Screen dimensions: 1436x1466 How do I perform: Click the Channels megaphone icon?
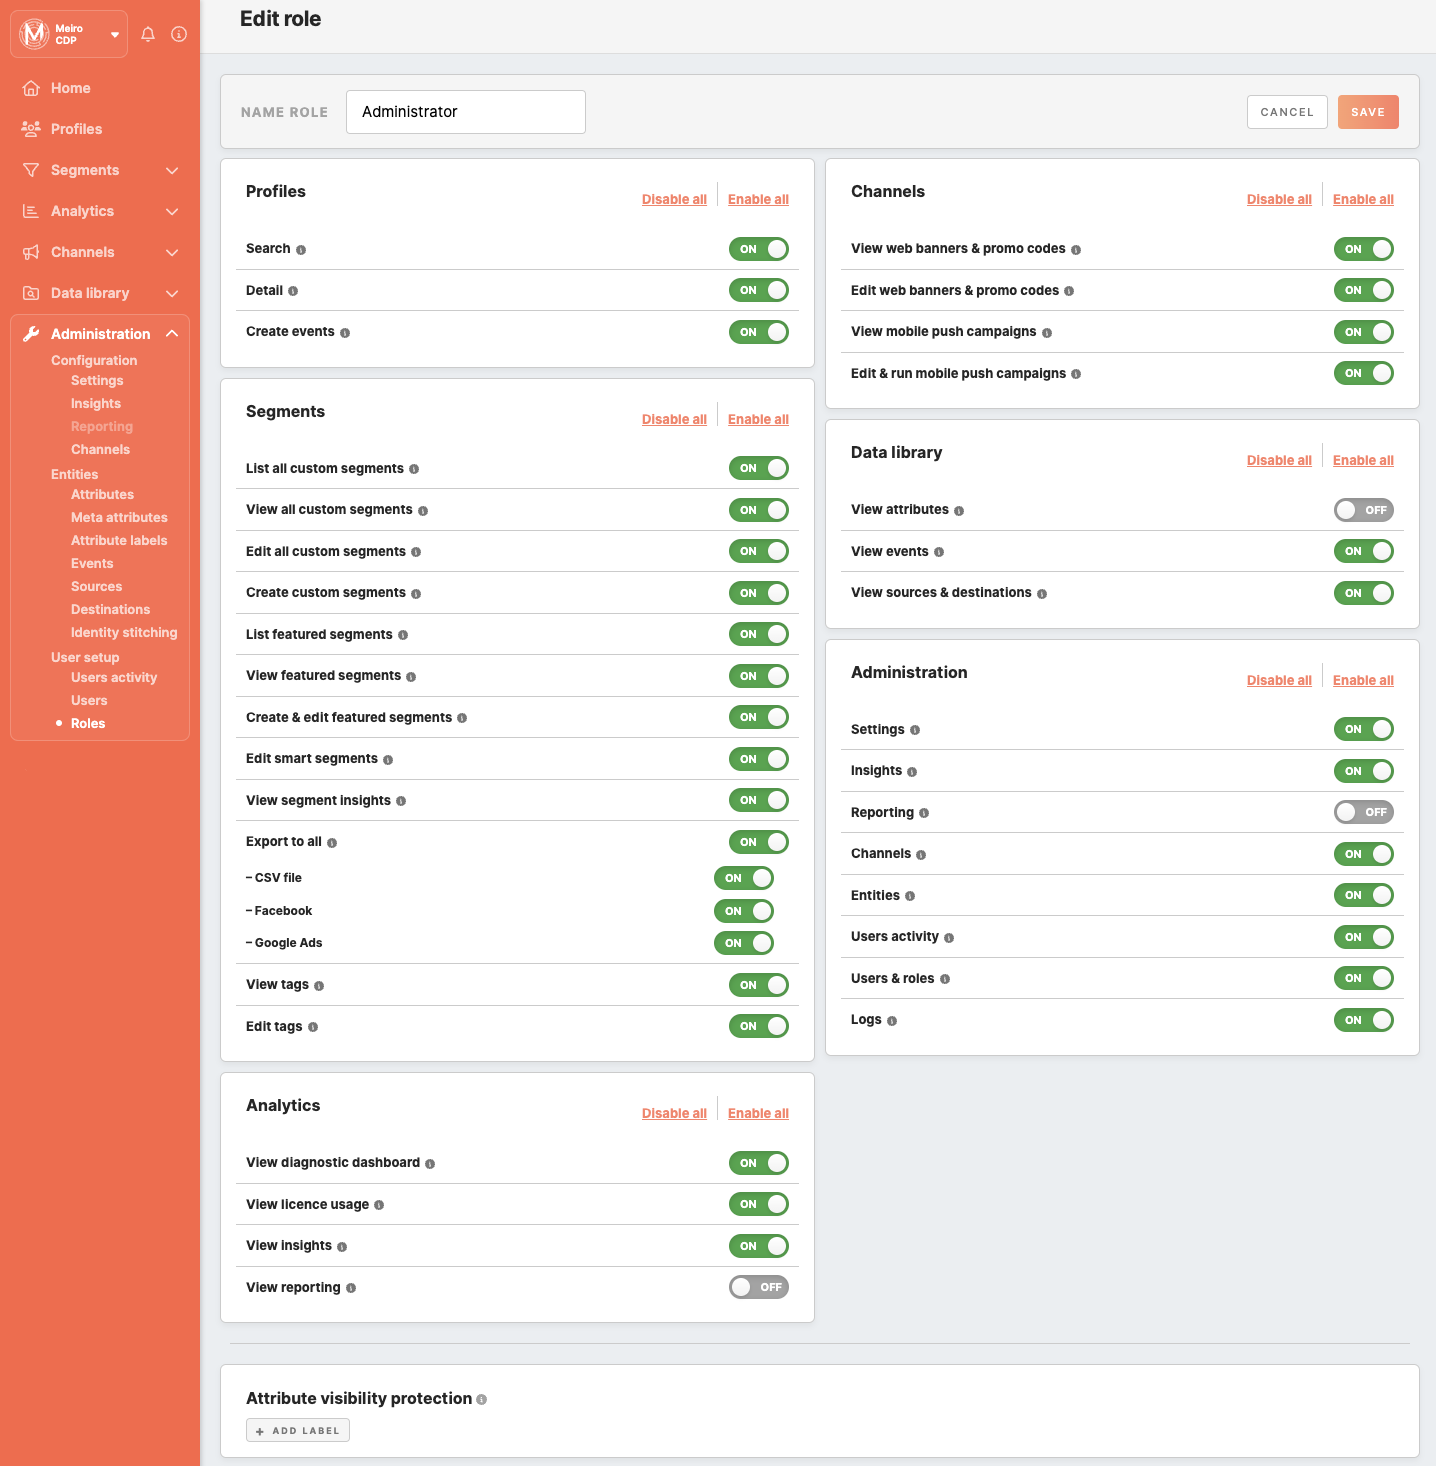(x=31, y=252)
